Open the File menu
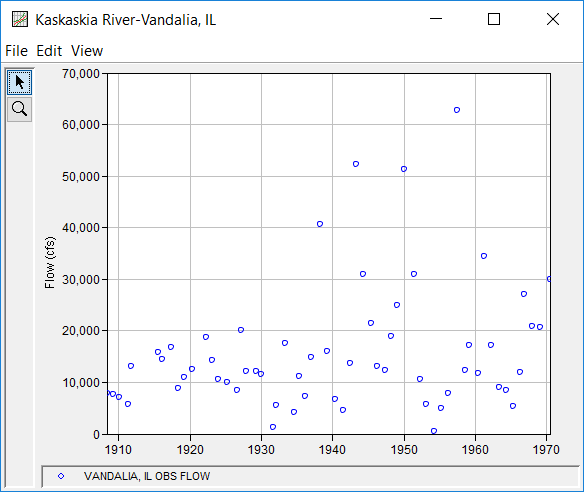This screenshot has height=492, width=584. pos(16,51)
